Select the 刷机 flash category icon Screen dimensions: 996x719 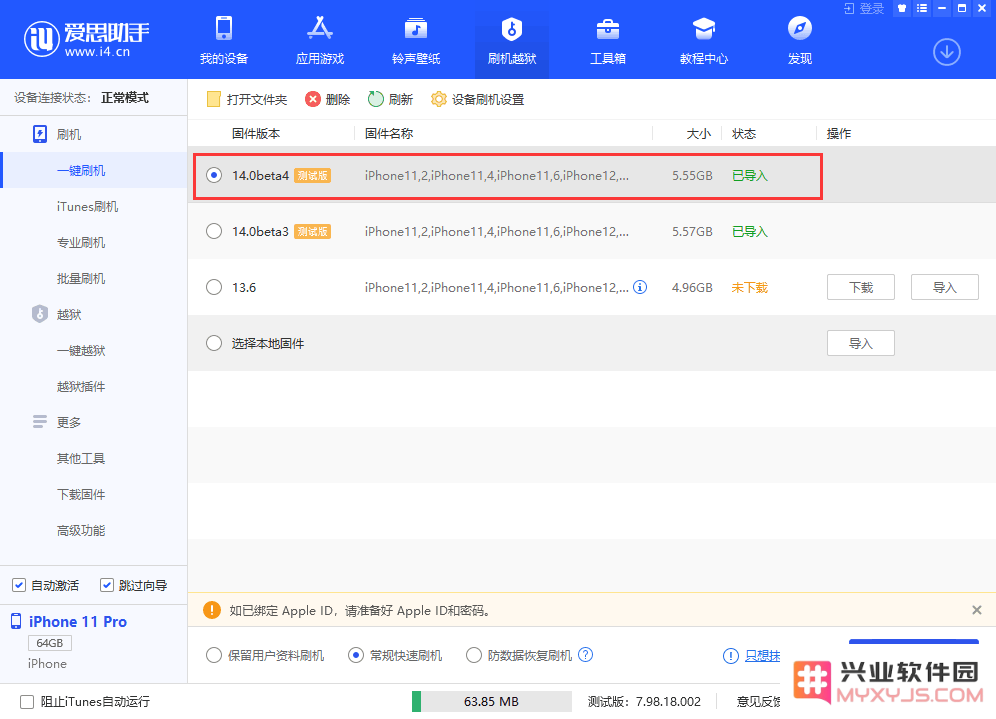pos(39,134)
